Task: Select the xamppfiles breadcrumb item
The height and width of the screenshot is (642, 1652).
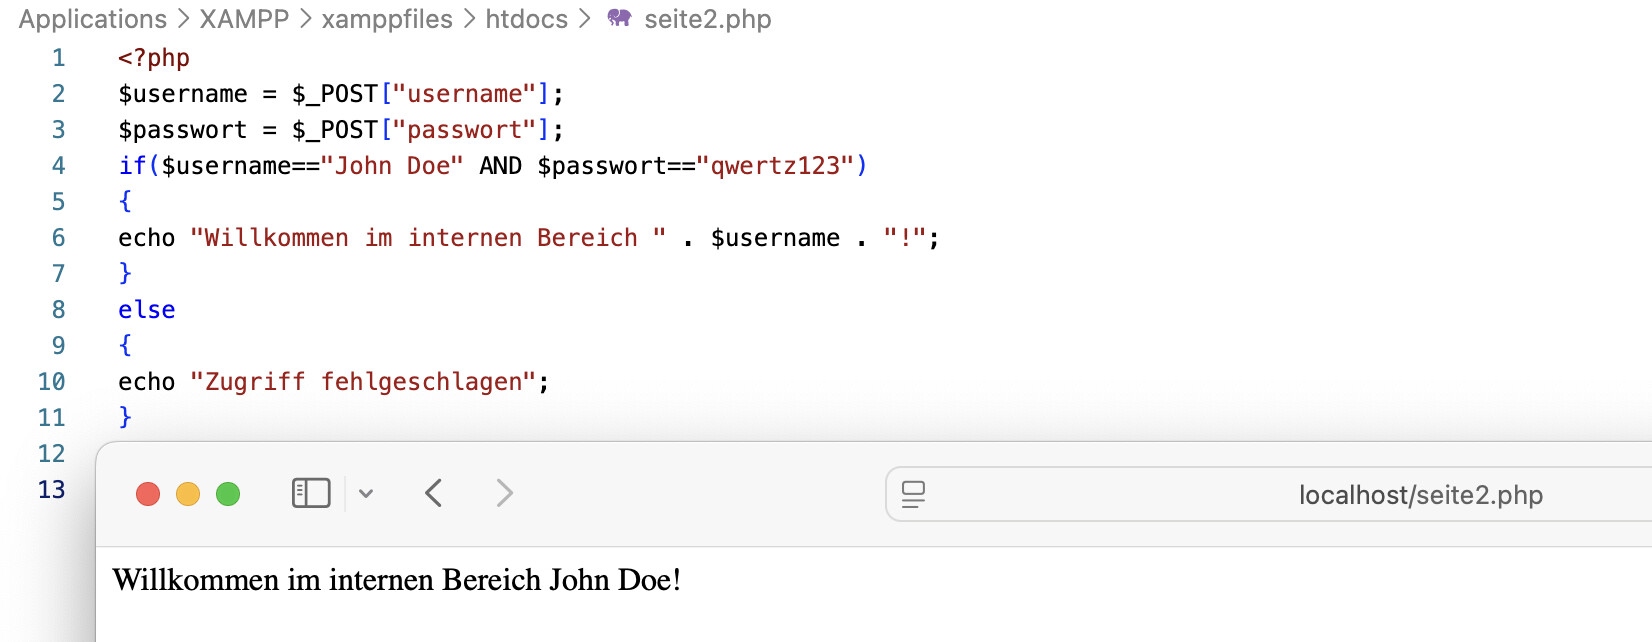Action: coord(387,19)
